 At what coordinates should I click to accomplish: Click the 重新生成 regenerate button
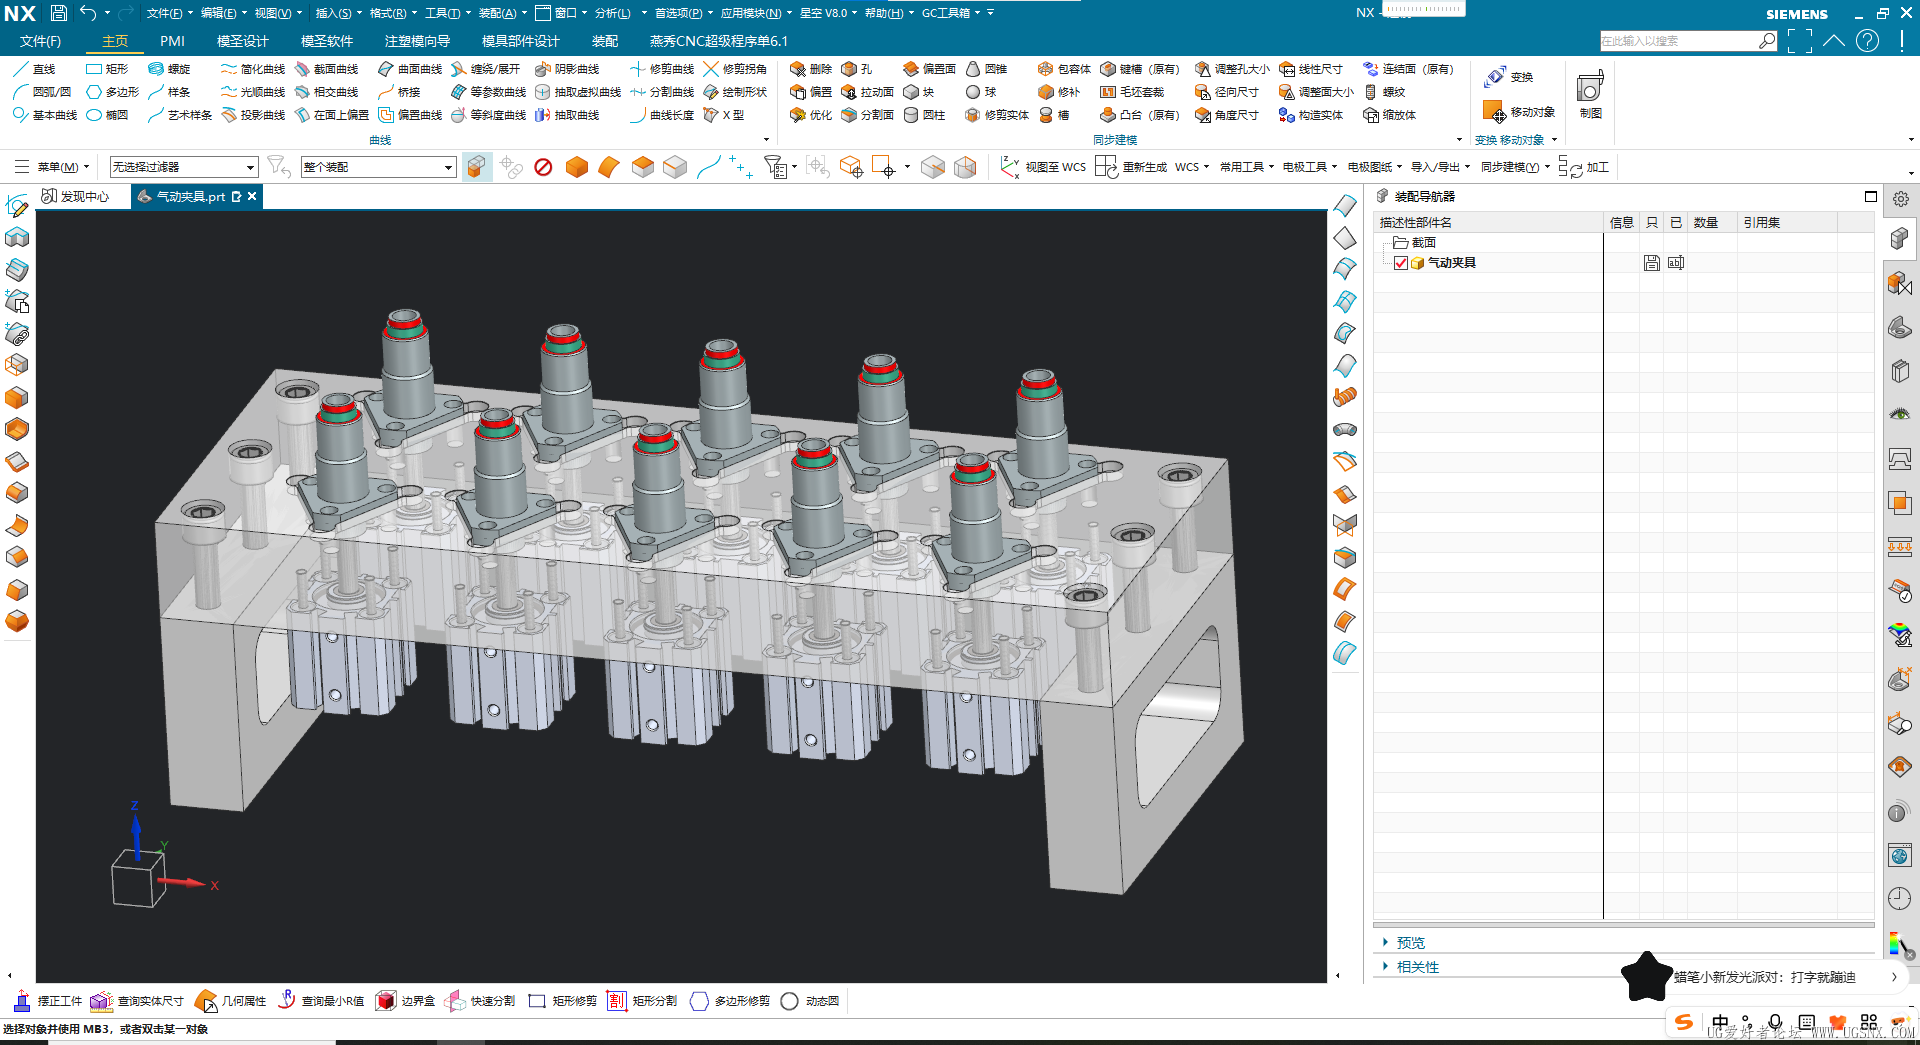coord(1132,167)
